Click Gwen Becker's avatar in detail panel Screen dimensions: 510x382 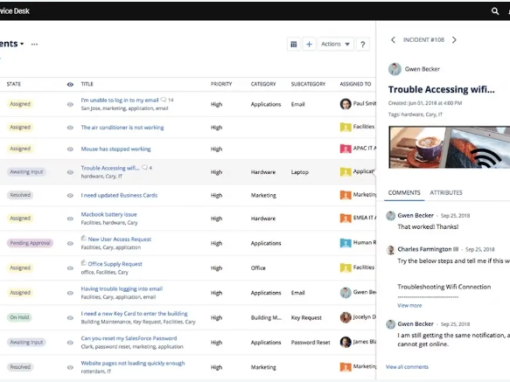395,69
